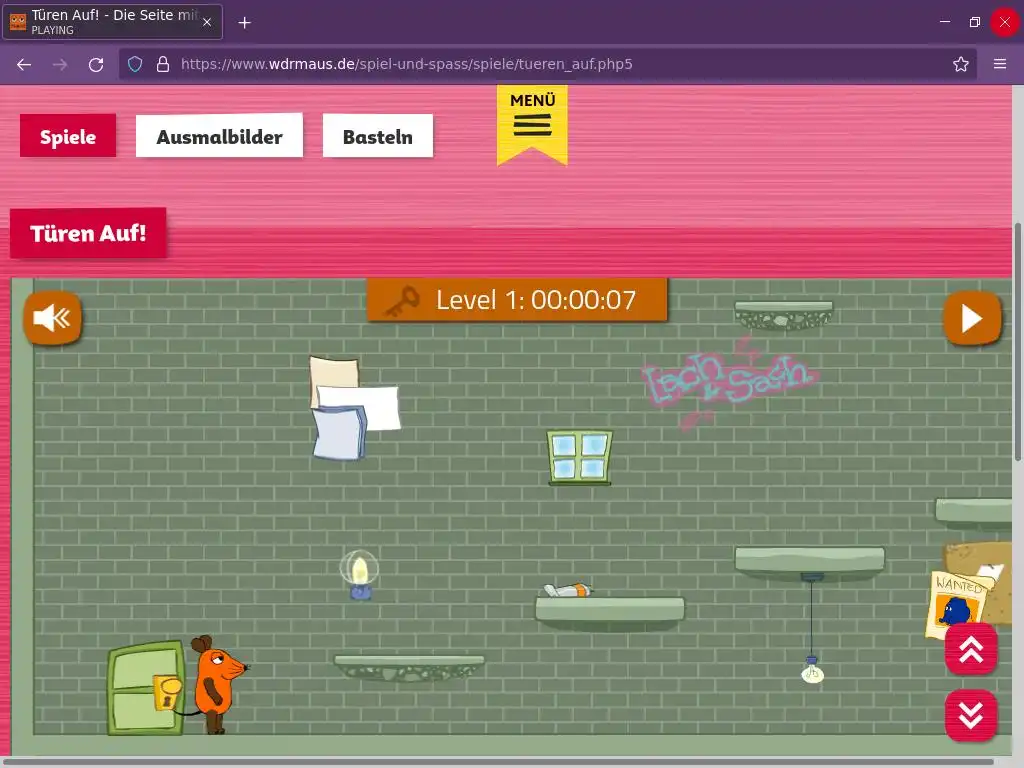Click the vertical page scrollbar thumb
The height and width of the screenshot is (768, 1024).
coord(1017,343)
